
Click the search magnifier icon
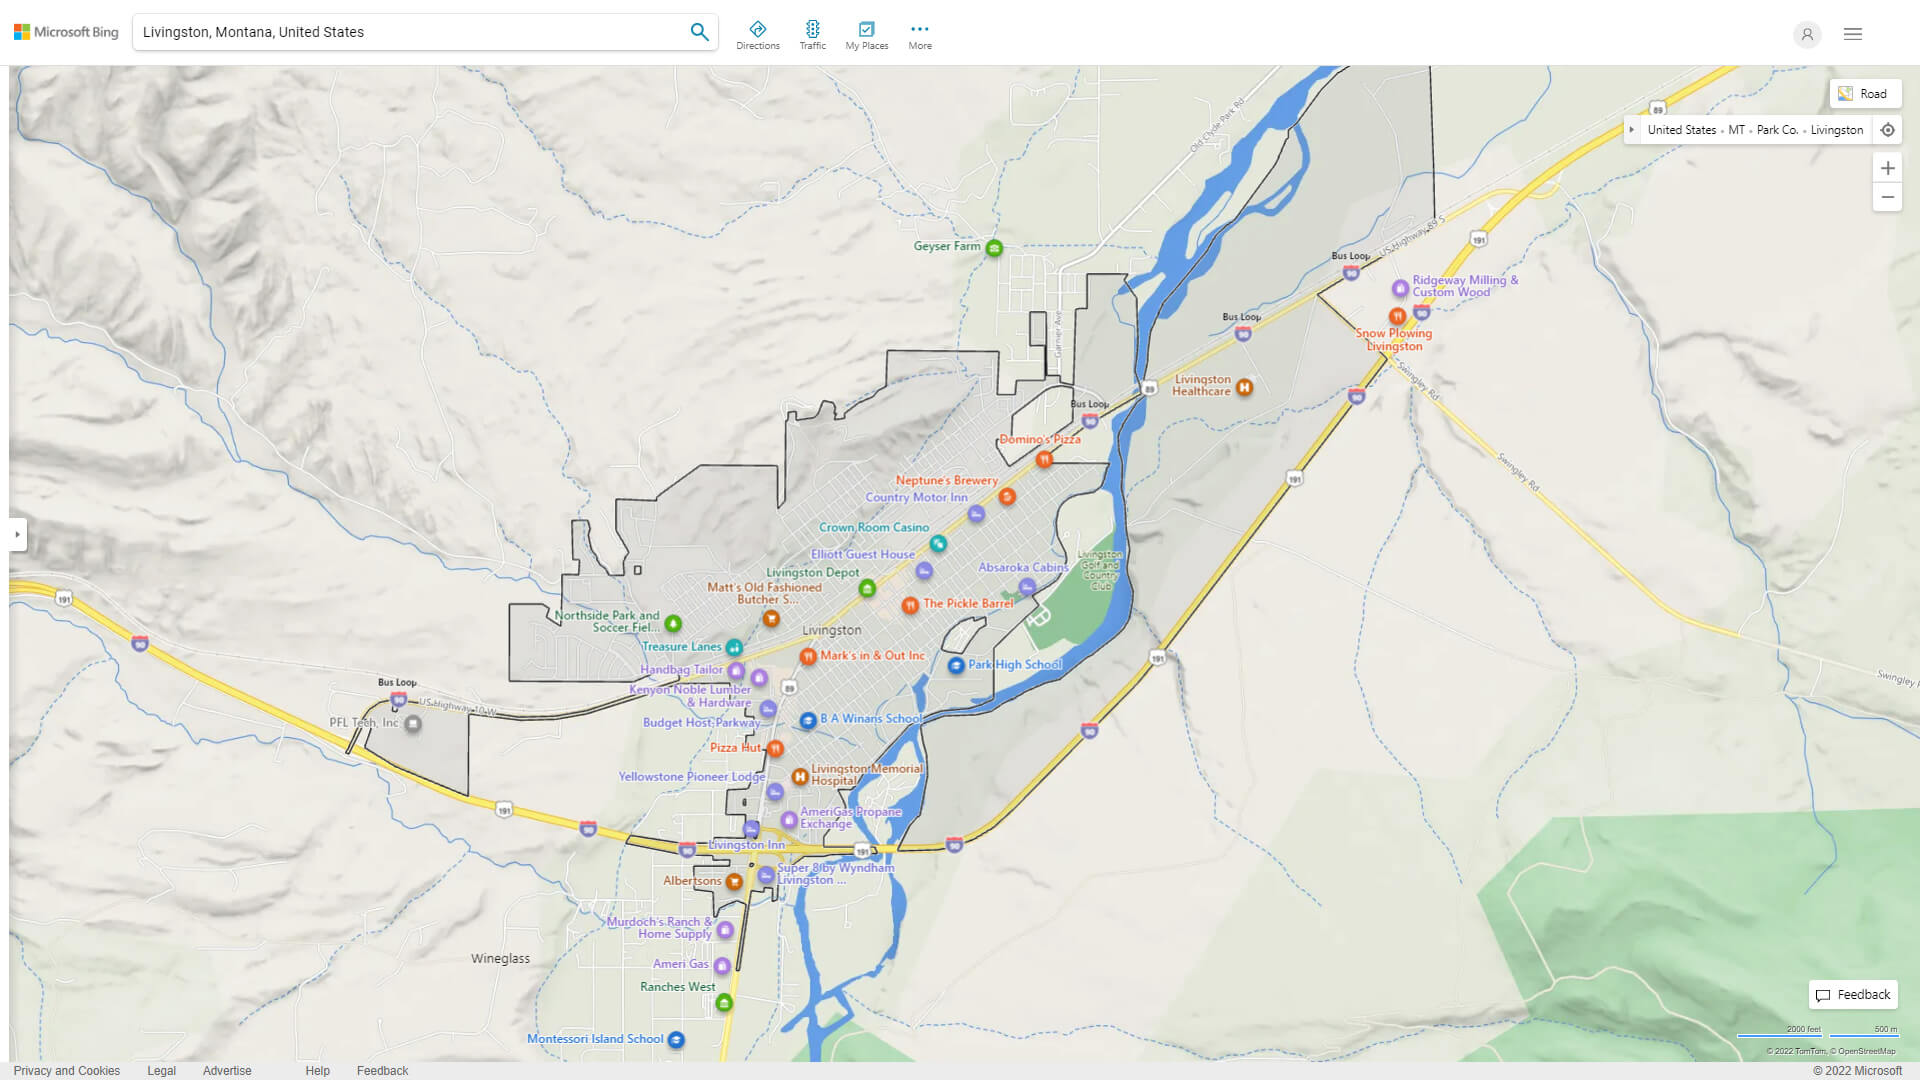click(699, 31)
